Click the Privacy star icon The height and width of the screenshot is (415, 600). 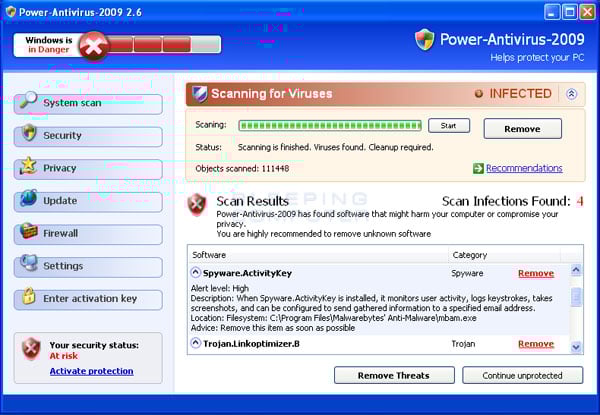point(28,166)
